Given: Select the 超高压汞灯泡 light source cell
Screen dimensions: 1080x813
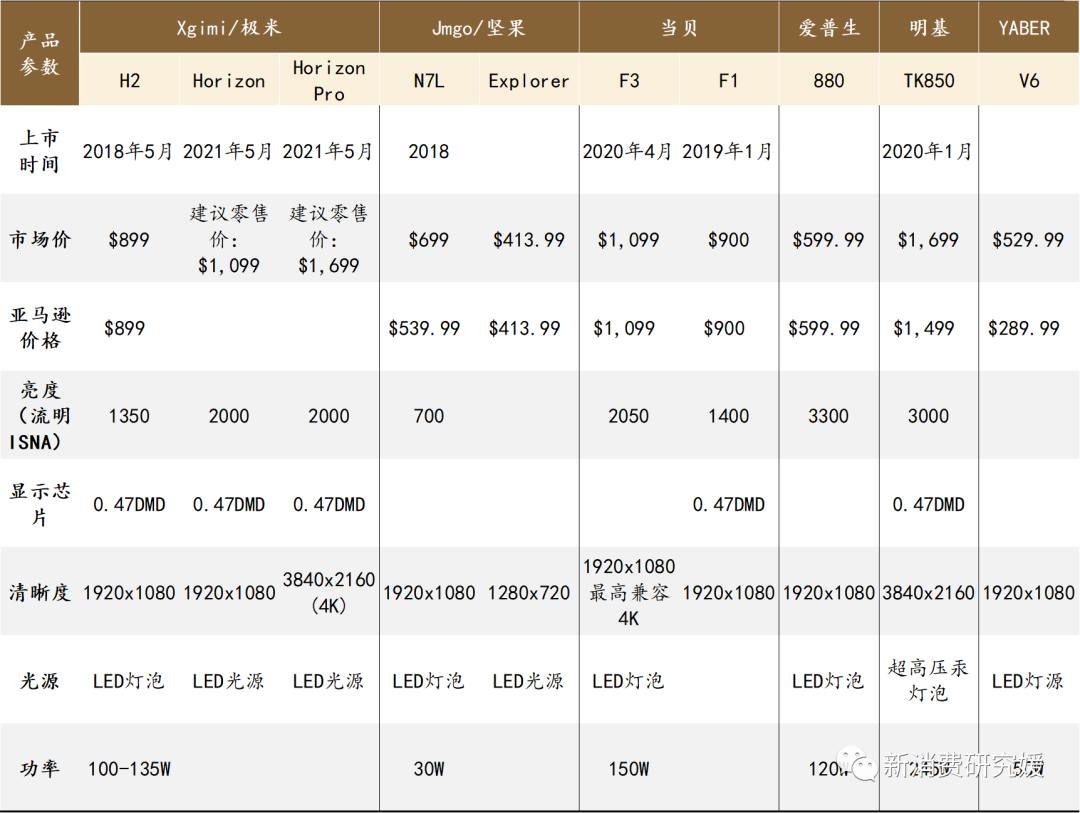Looking at the screenshot, I should pos(928,681).
